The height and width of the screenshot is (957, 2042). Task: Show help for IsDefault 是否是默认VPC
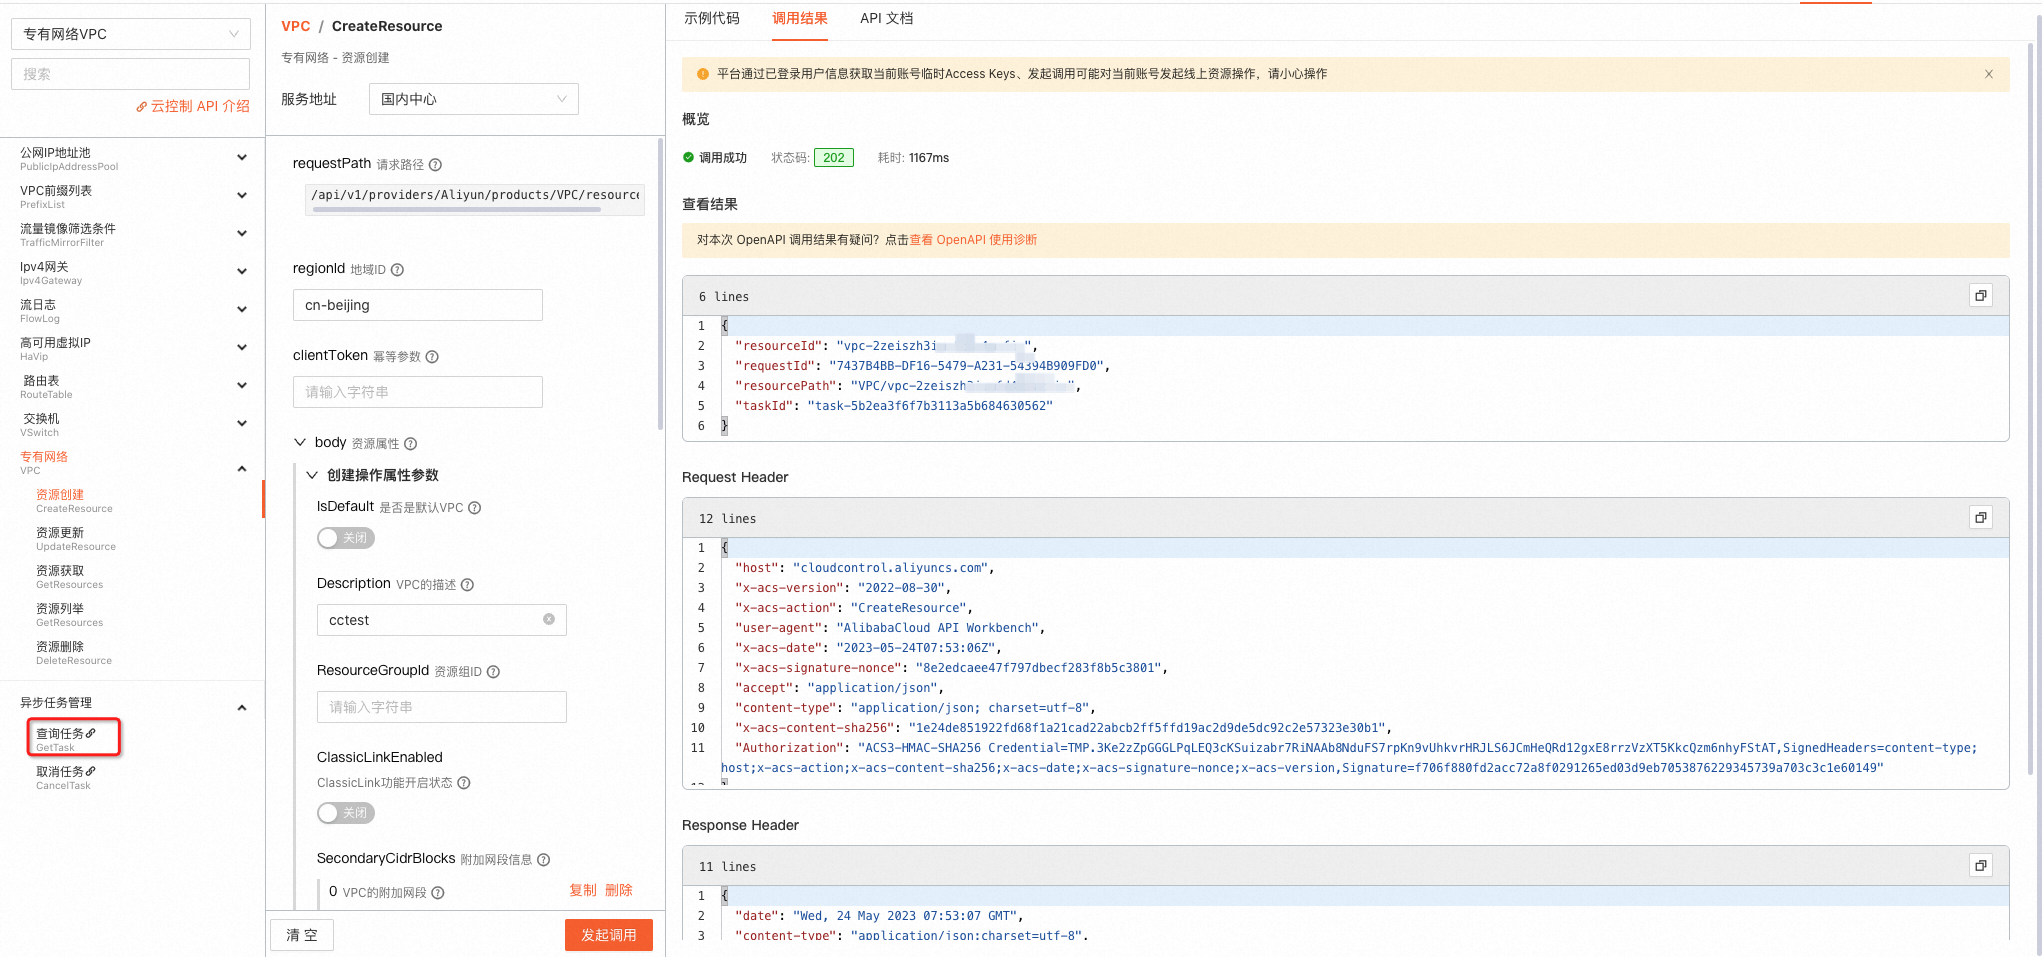pos(475,508)
